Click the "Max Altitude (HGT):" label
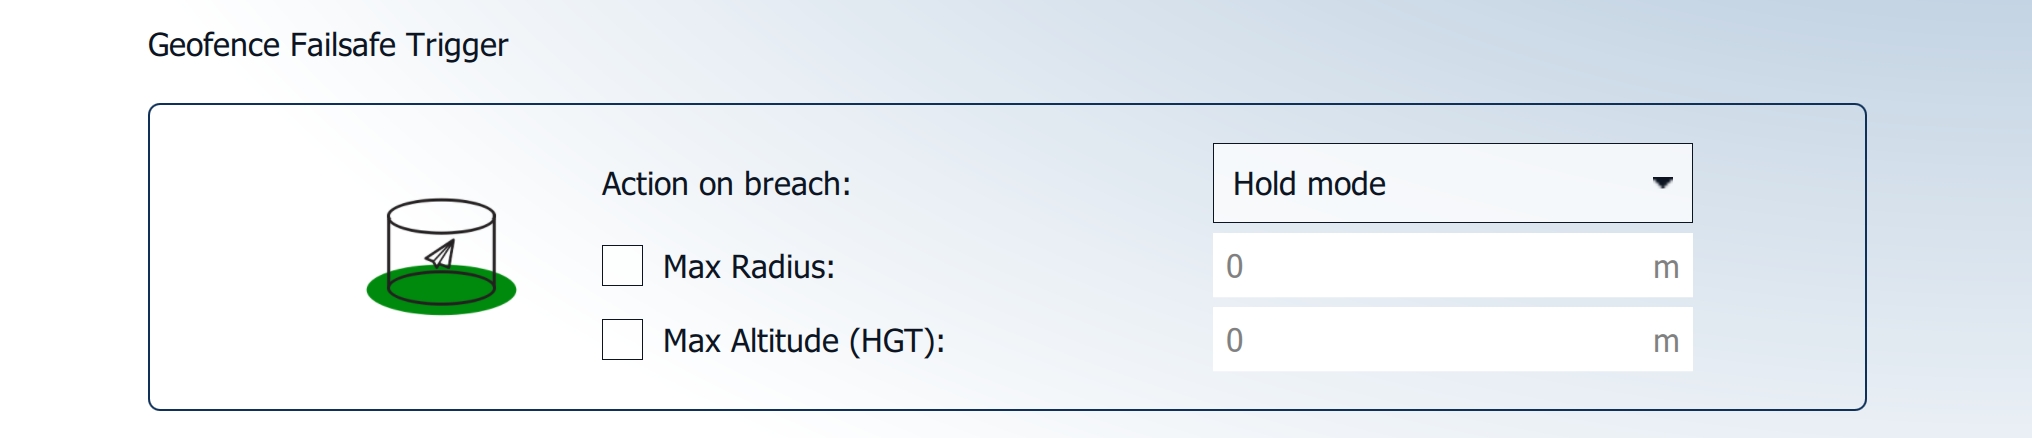Viewport: 2032px width, 438px height. pyautogui.click(x=803, y=341)
